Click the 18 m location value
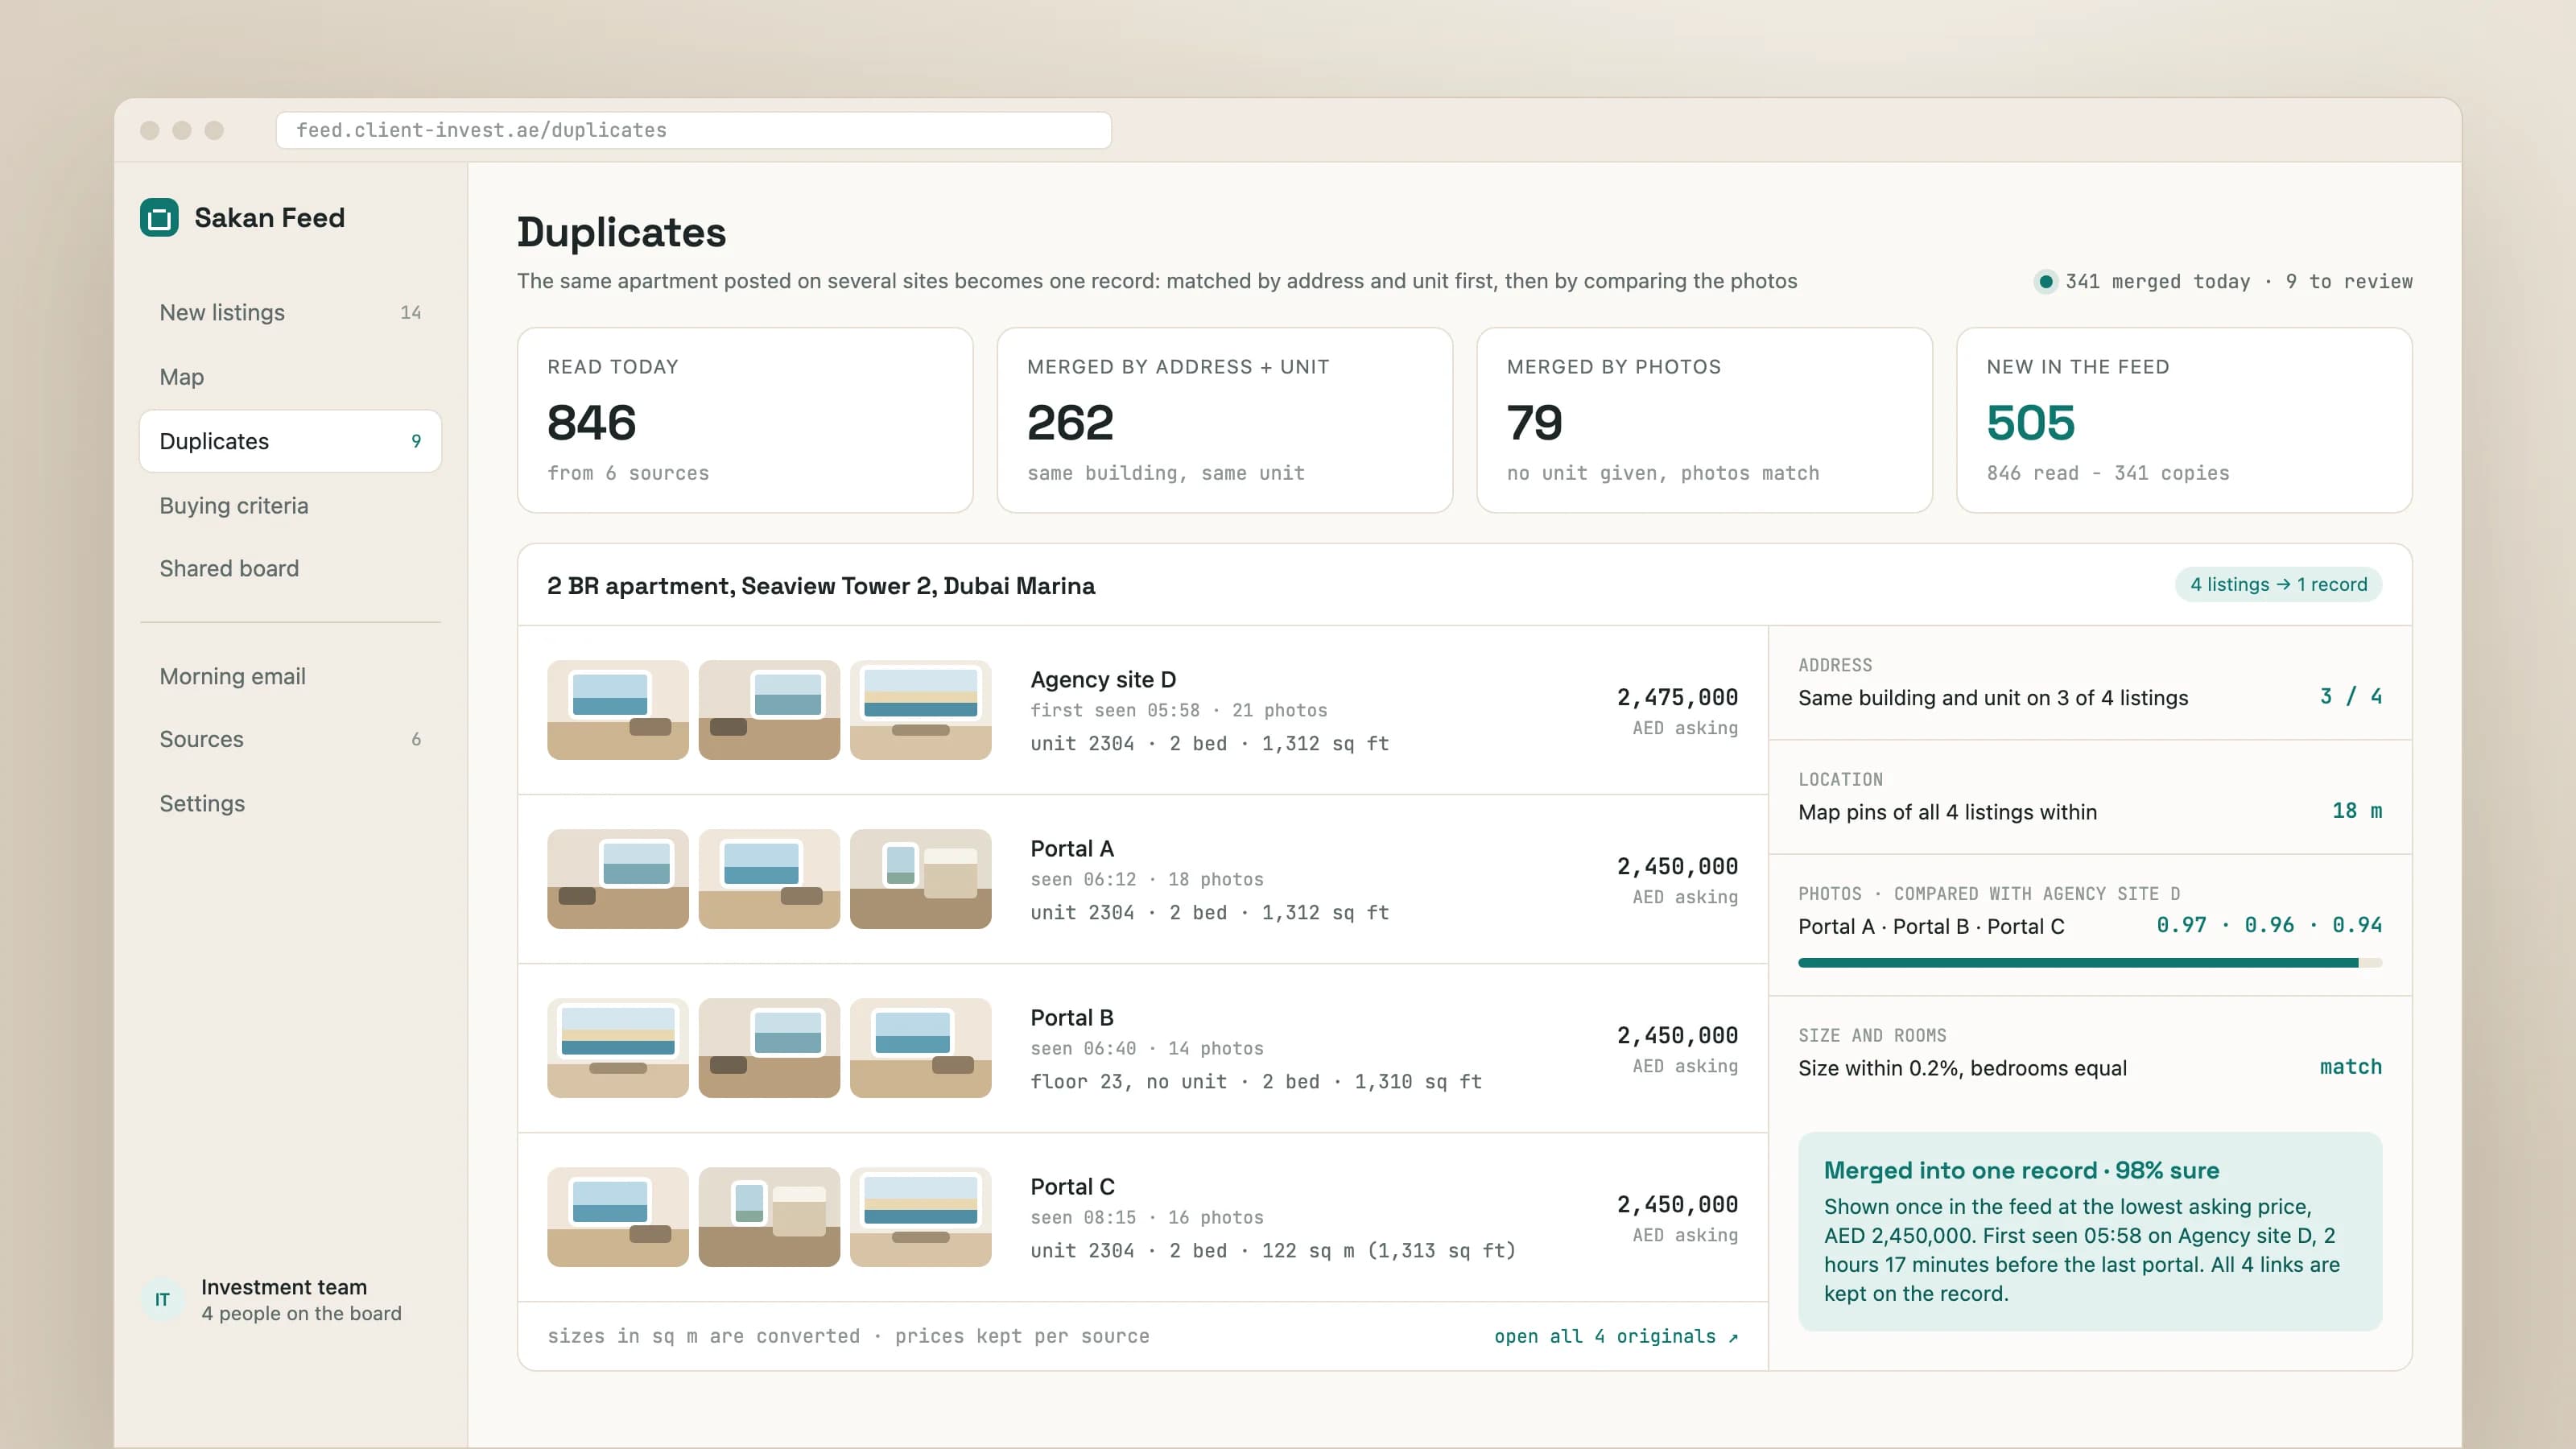The image size is (2576, 1449). point(2357,811)
